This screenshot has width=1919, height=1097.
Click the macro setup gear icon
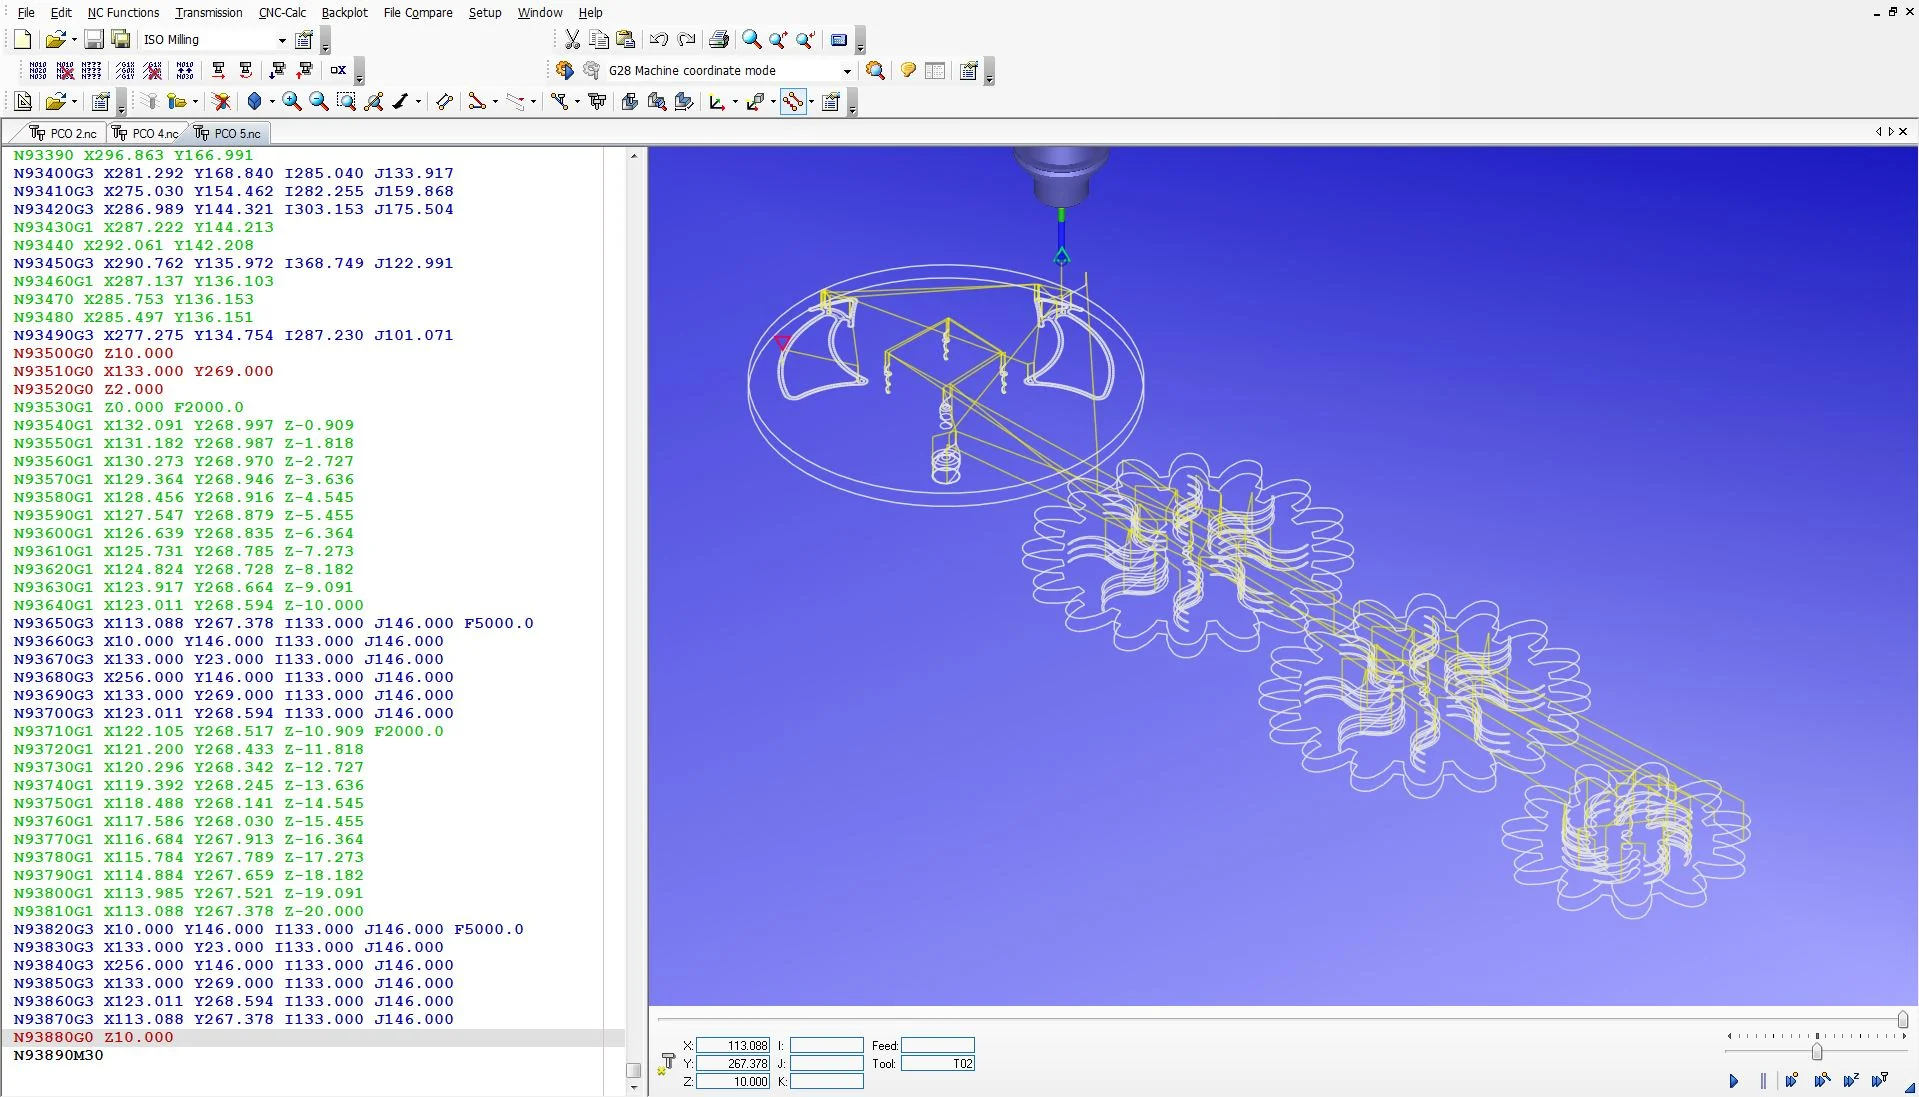(592, 70)
